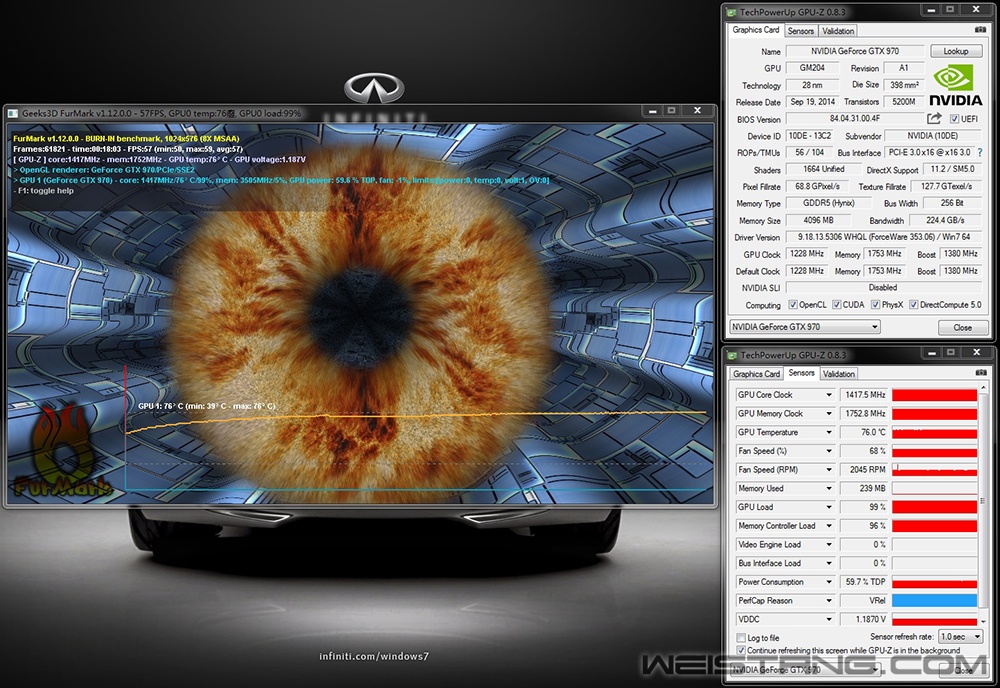This screenshot has width=1000, height=688.
Task: Click the camera screenshot icon in Sensors GPU-Z window
Action: tap(981, 372)
